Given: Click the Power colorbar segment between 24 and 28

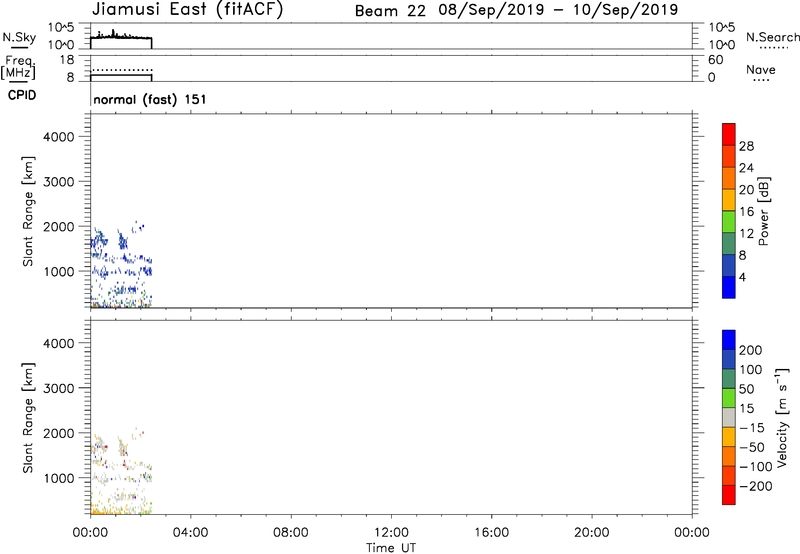Looking at the screenshot, I should tap(729, 156).
